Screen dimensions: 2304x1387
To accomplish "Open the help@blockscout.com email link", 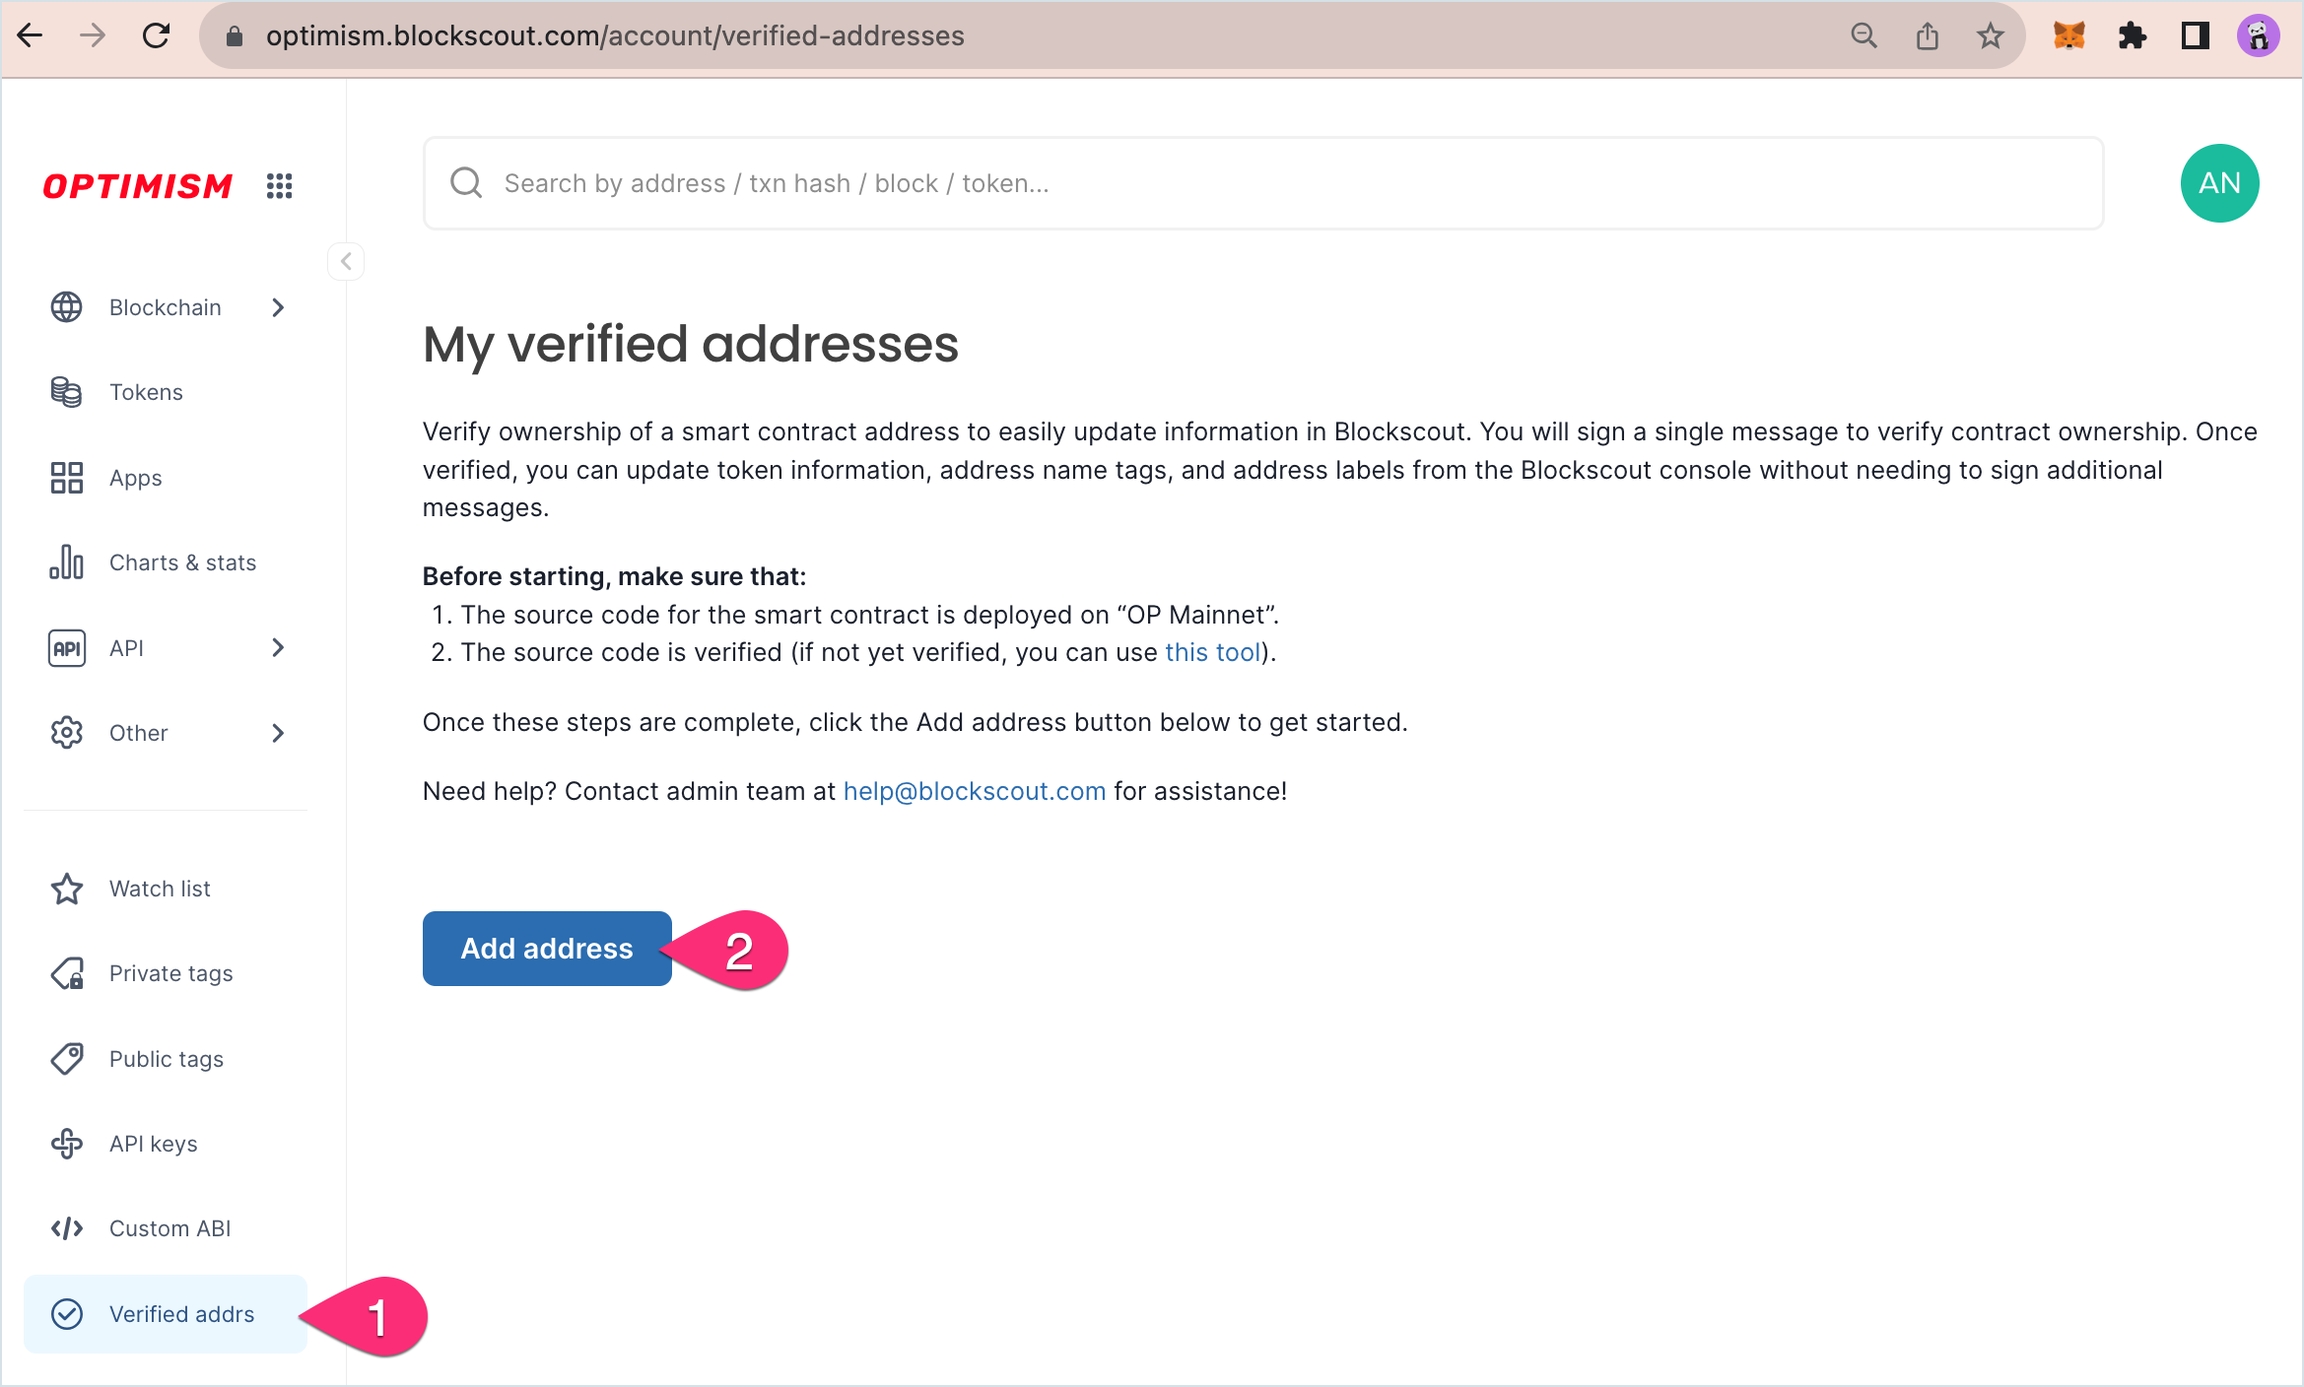I will coord(974,791).
